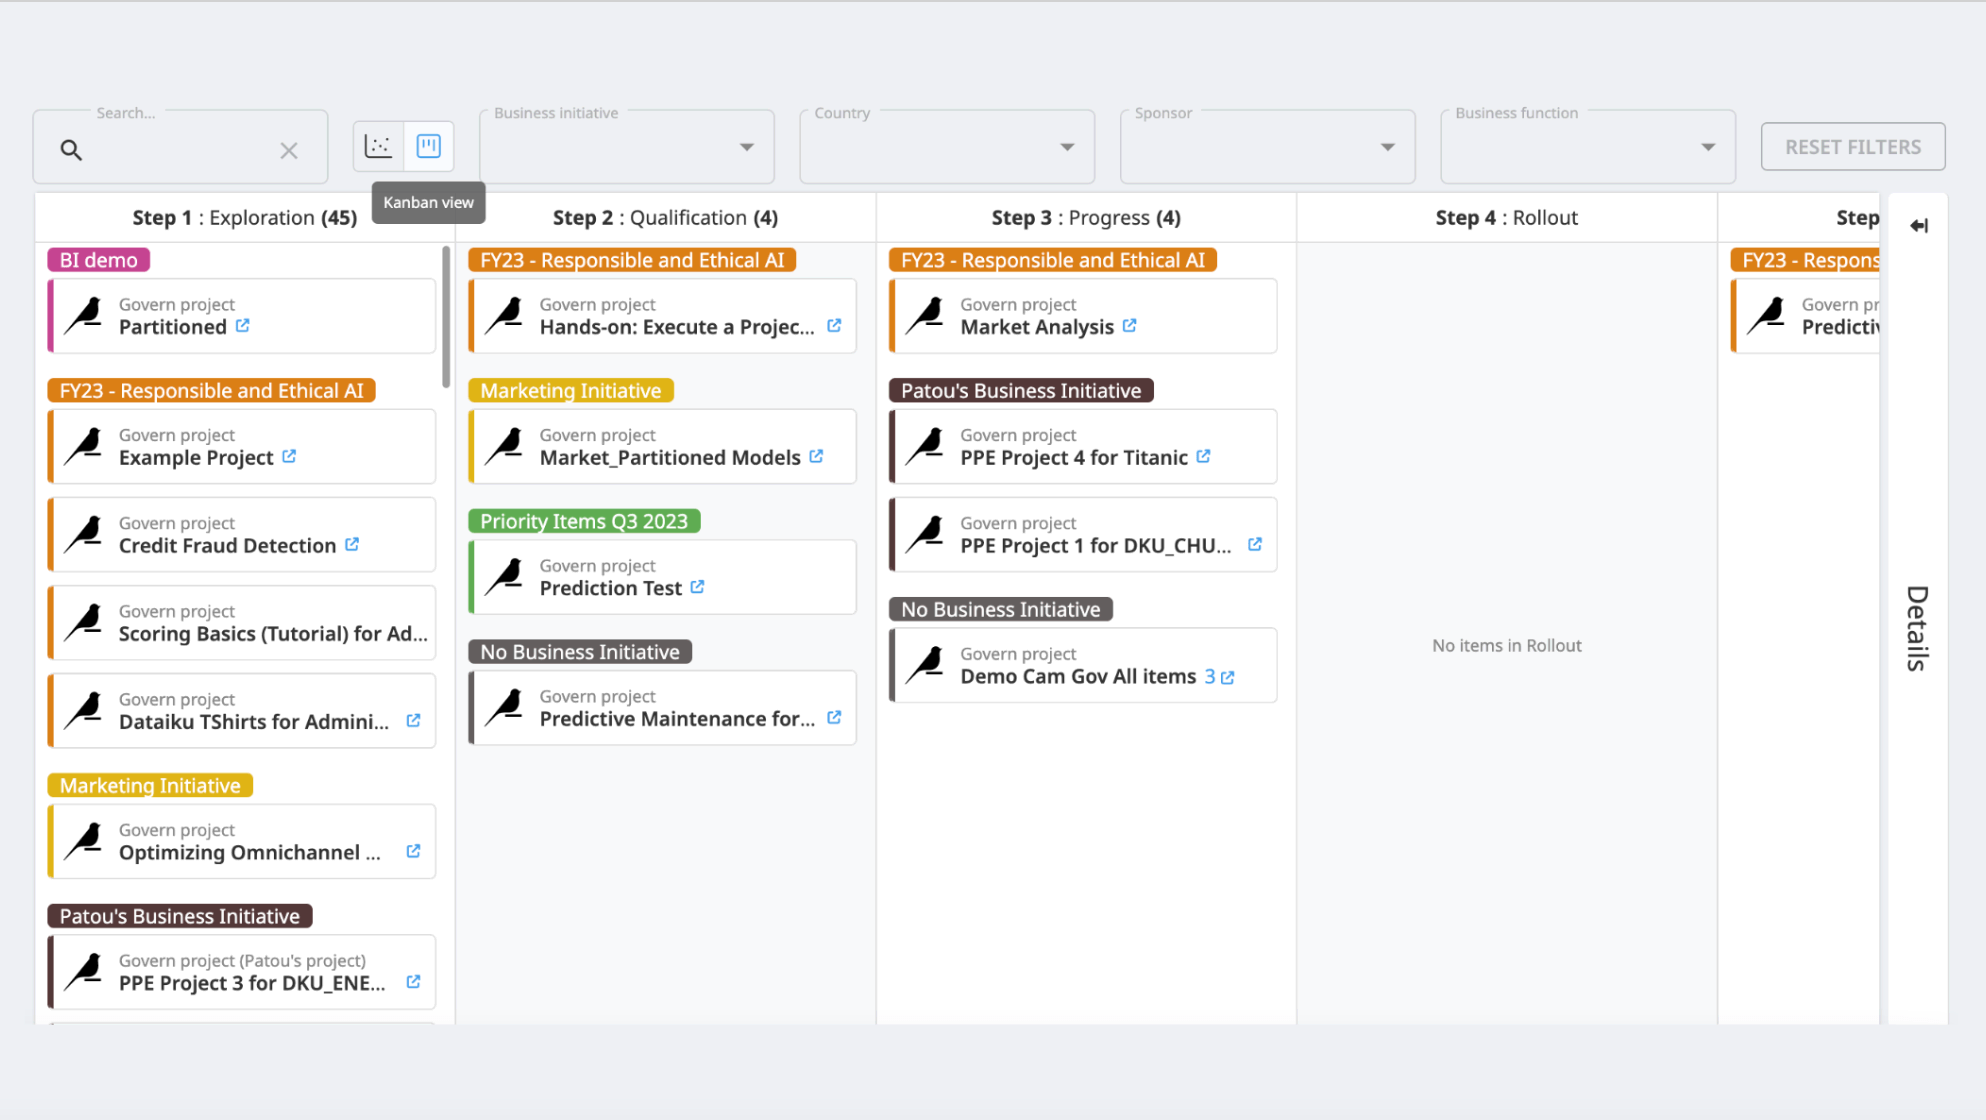Select the Step 4 : Rollout column header
Screen dimensions: 1986x1120
coord(1507,218)
